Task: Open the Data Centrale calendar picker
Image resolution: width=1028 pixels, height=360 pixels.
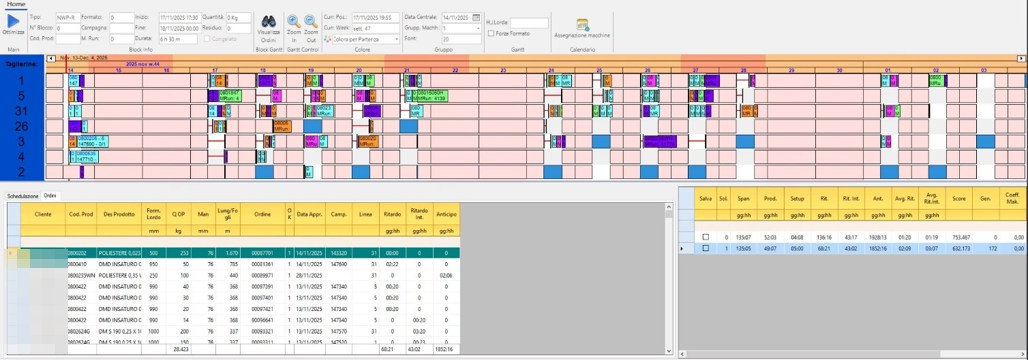Action: (477, 18)
